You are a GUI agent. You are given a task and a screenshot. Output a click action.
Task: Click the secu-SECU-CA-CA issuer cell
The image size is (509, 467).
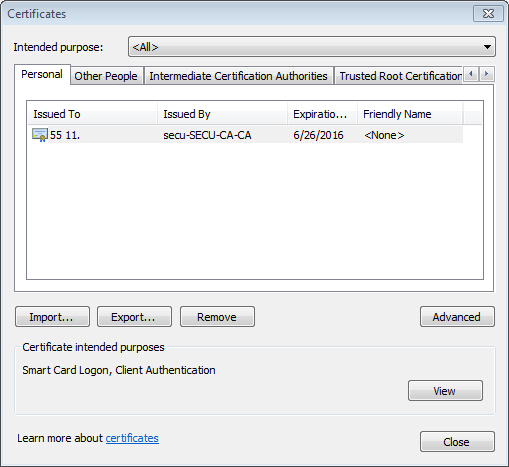pos(207,135)
